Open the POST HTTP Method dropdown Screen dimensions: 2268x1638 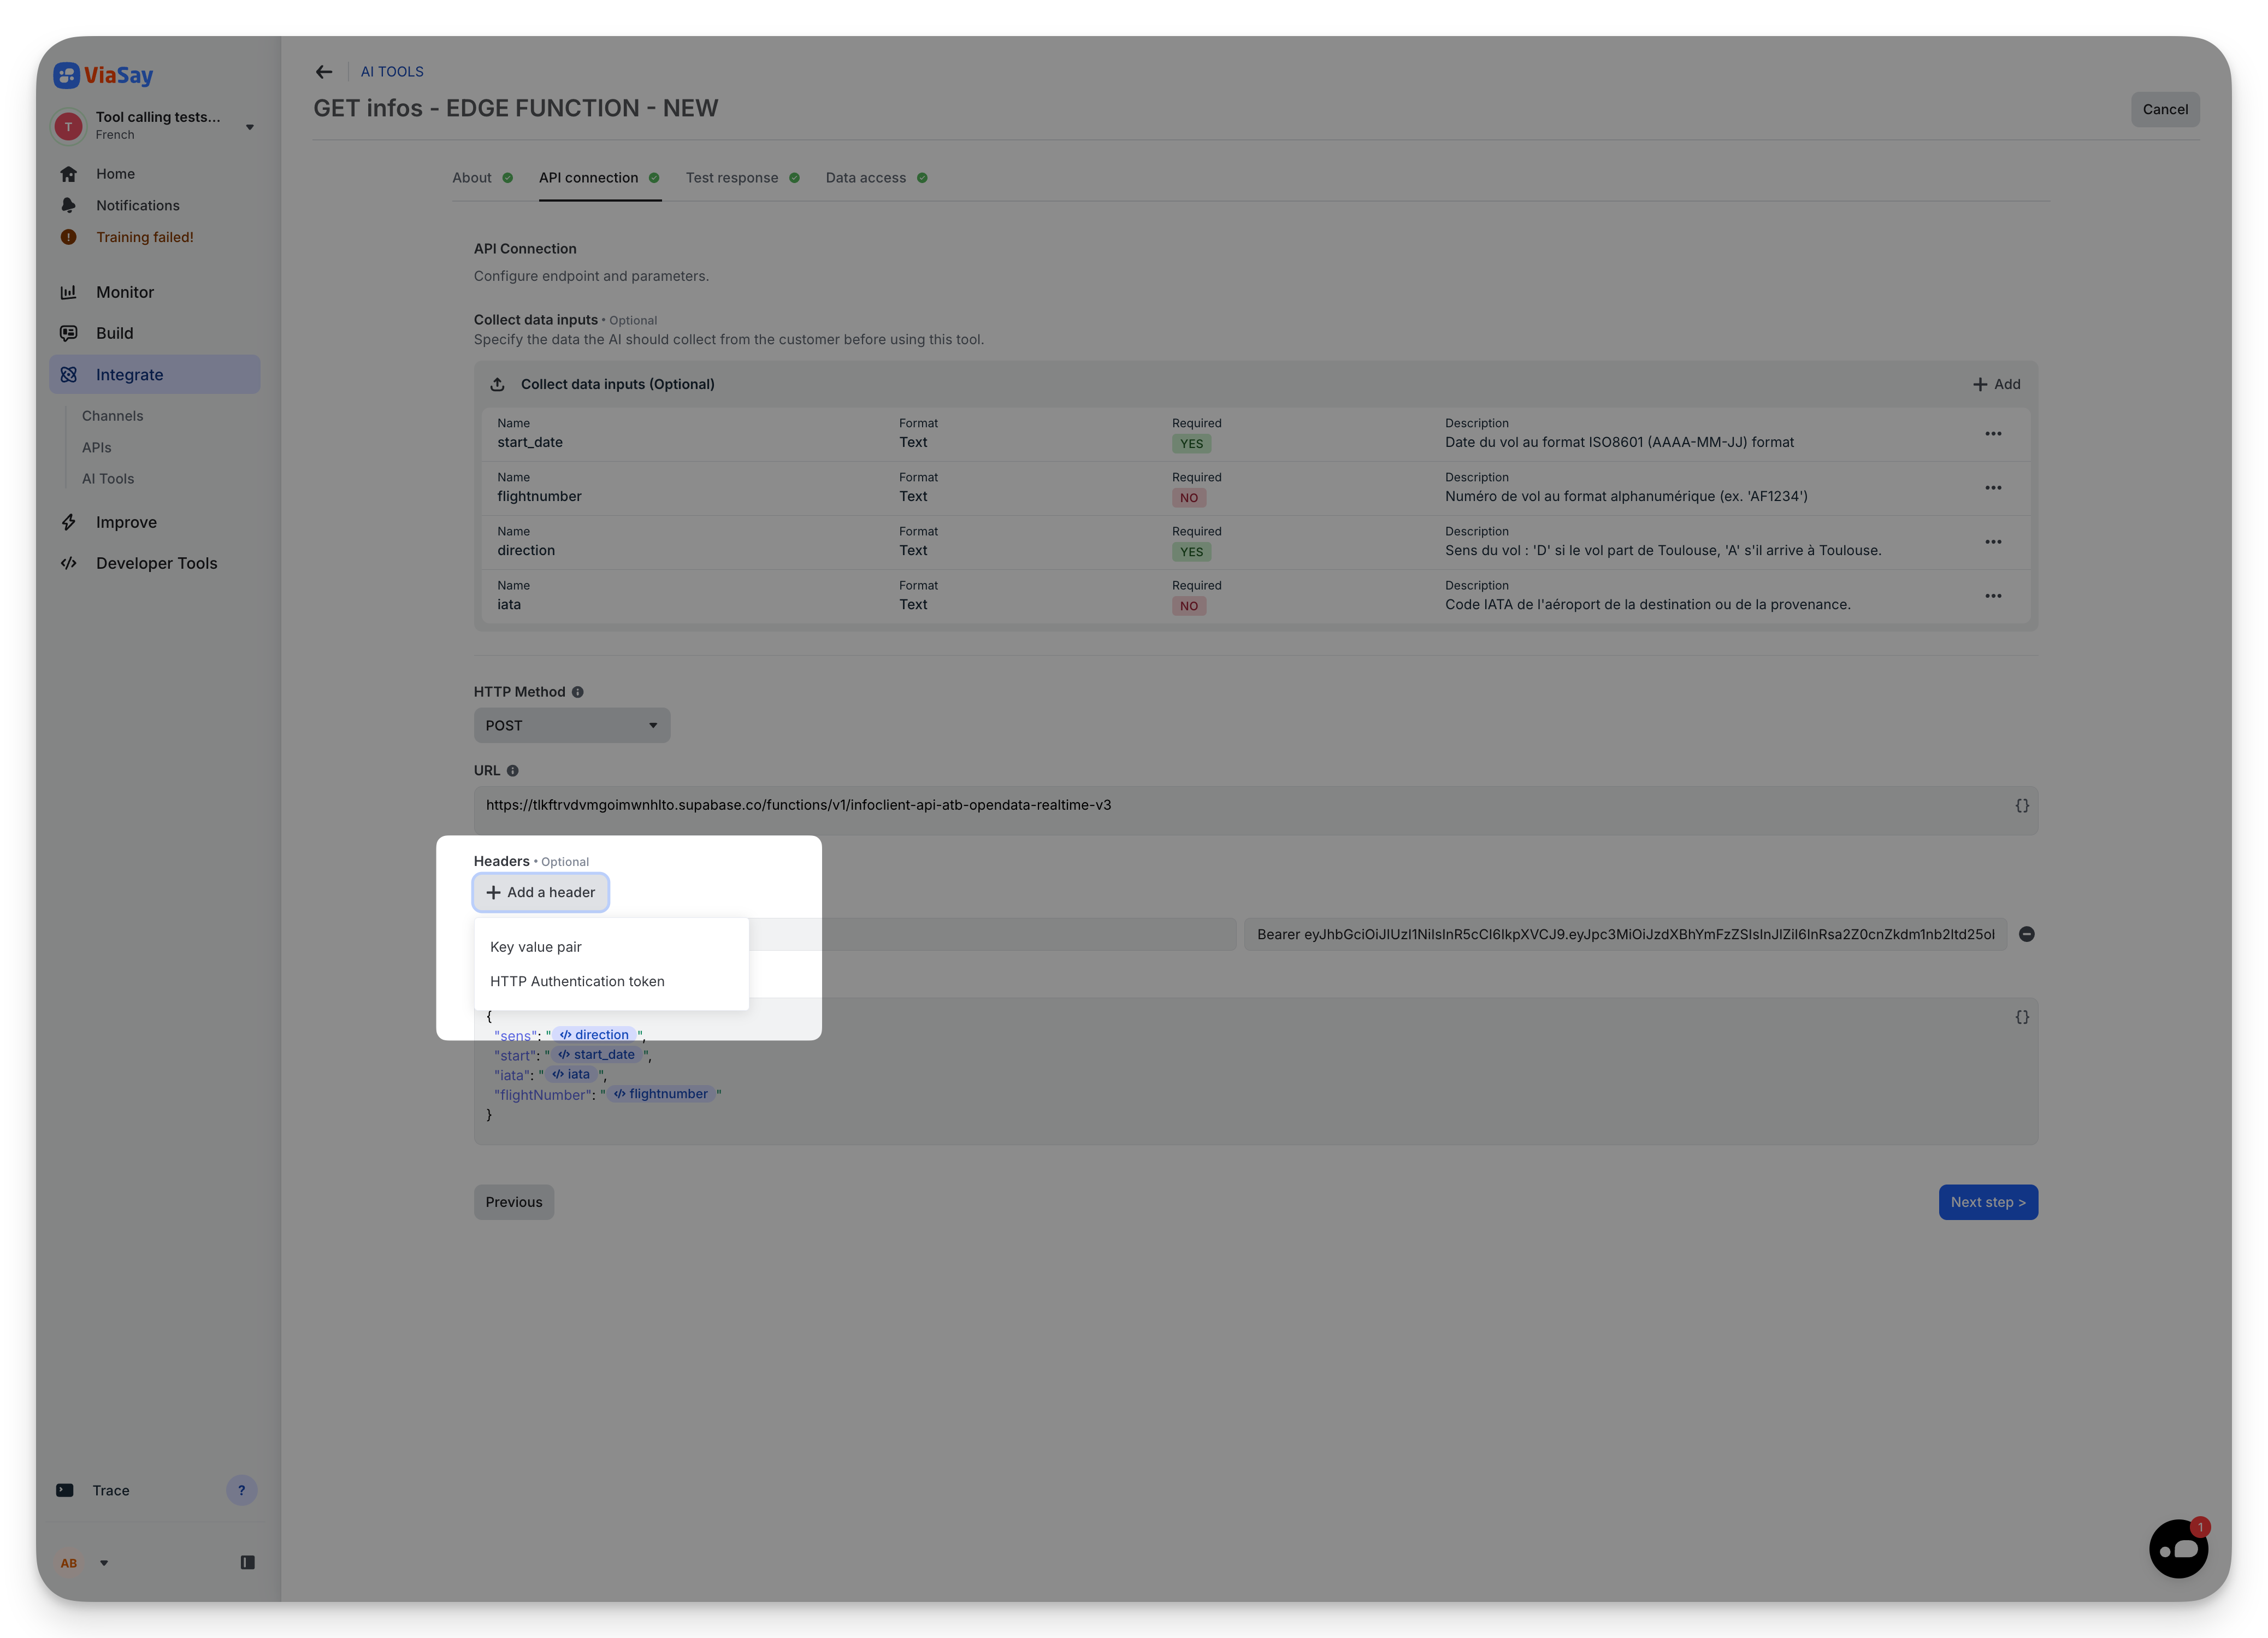(571, 724)
